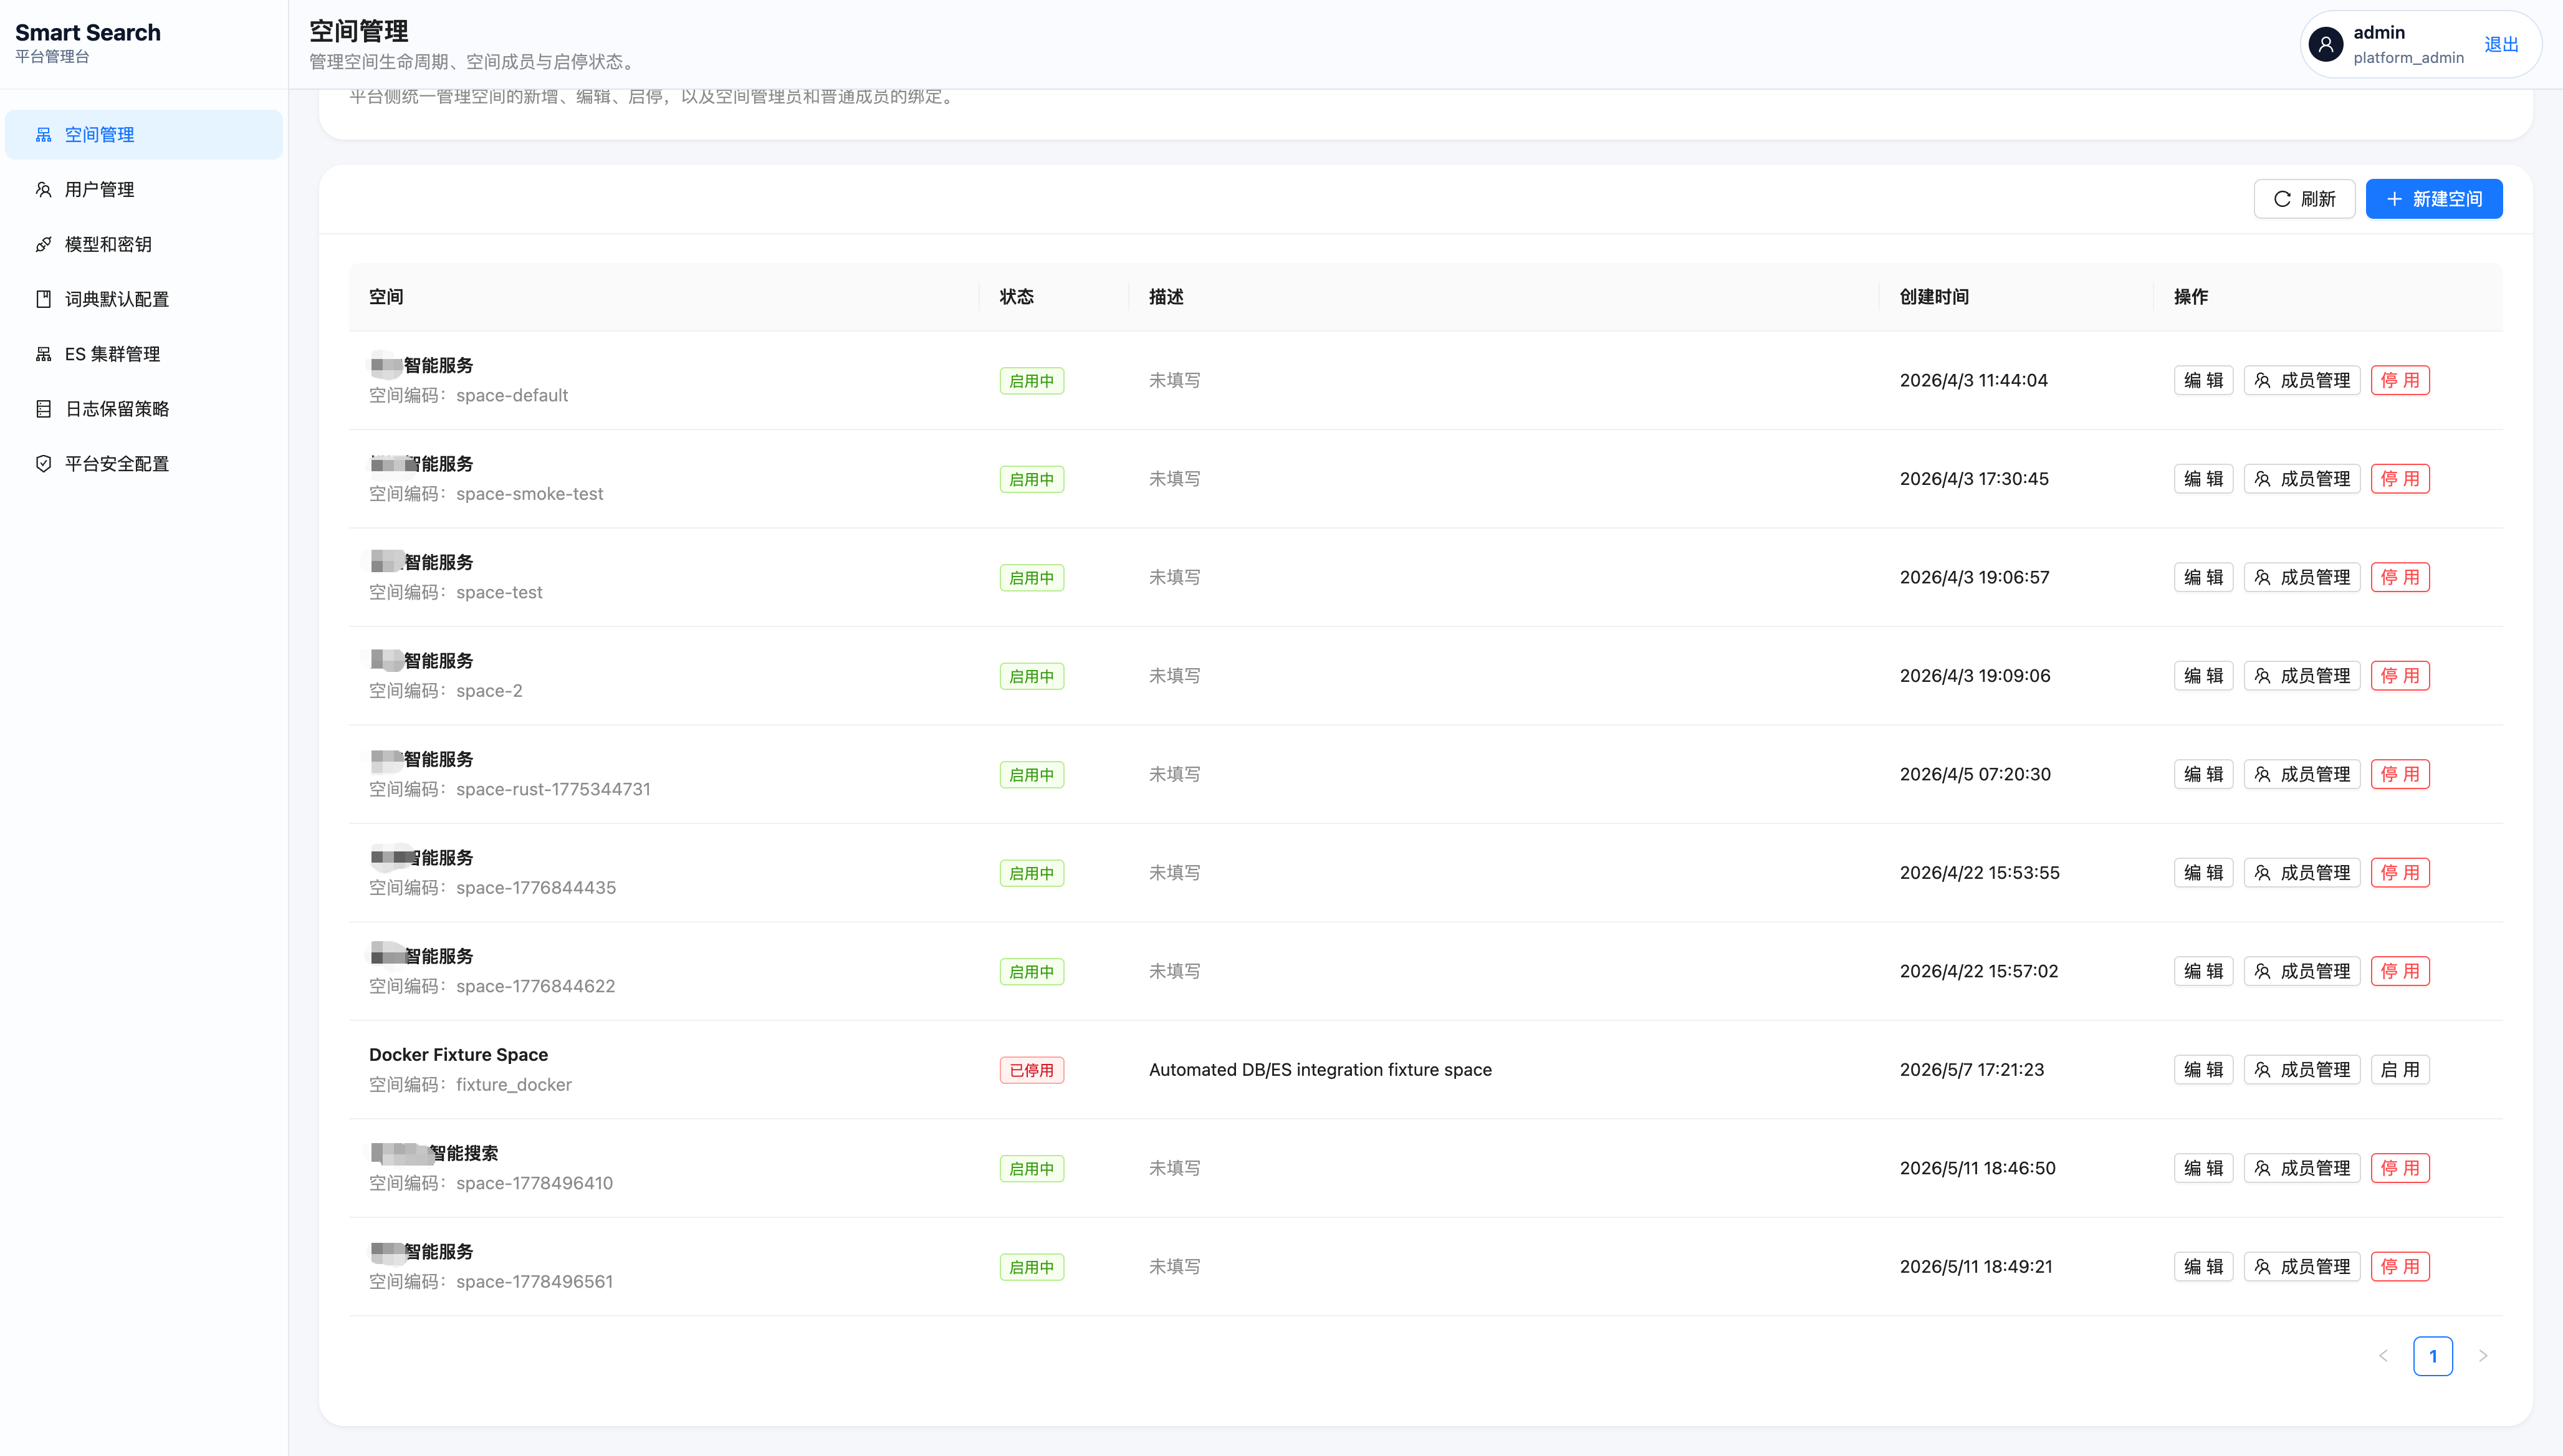Go to the previous page arrow
This screenshot has height=1456, width=2563.
click(x=2383, y=1356)
